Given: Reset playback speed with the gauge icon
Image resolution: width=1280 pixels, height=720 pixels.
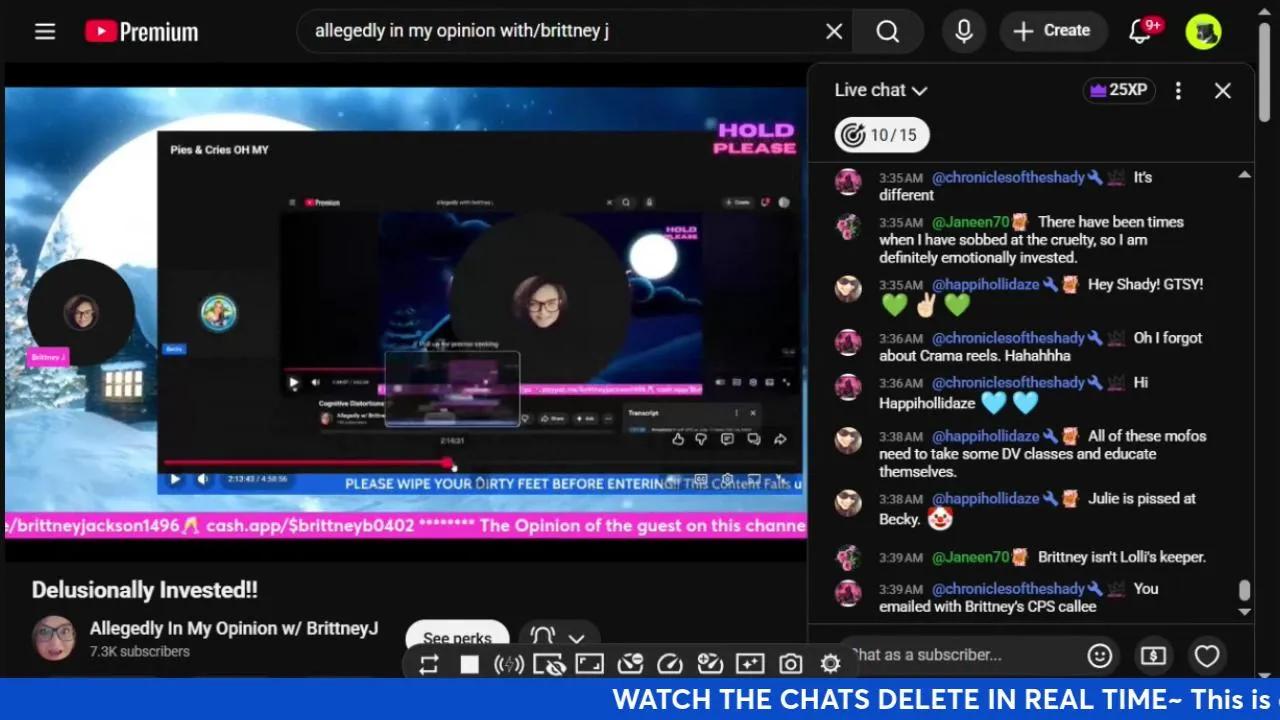Looking at the screenshot, I should (670, 664).
